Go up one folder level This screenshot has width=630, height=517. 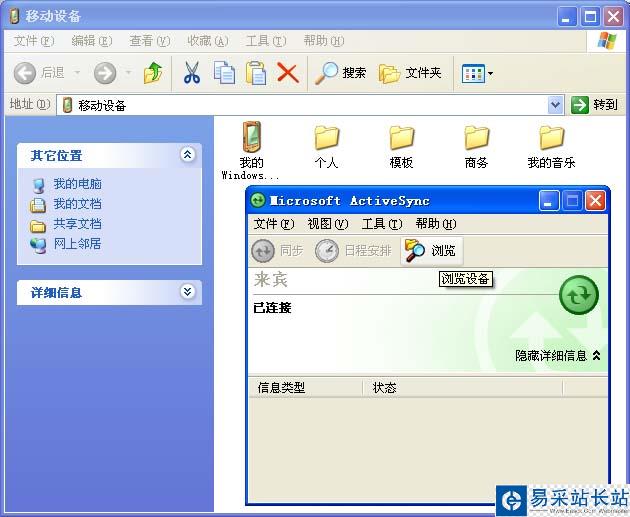click(153, 73)
